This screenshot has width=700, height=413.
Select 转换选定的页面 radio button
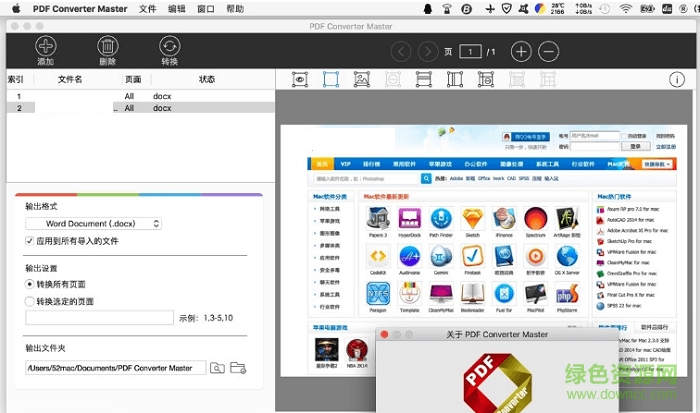click(29, 301)
